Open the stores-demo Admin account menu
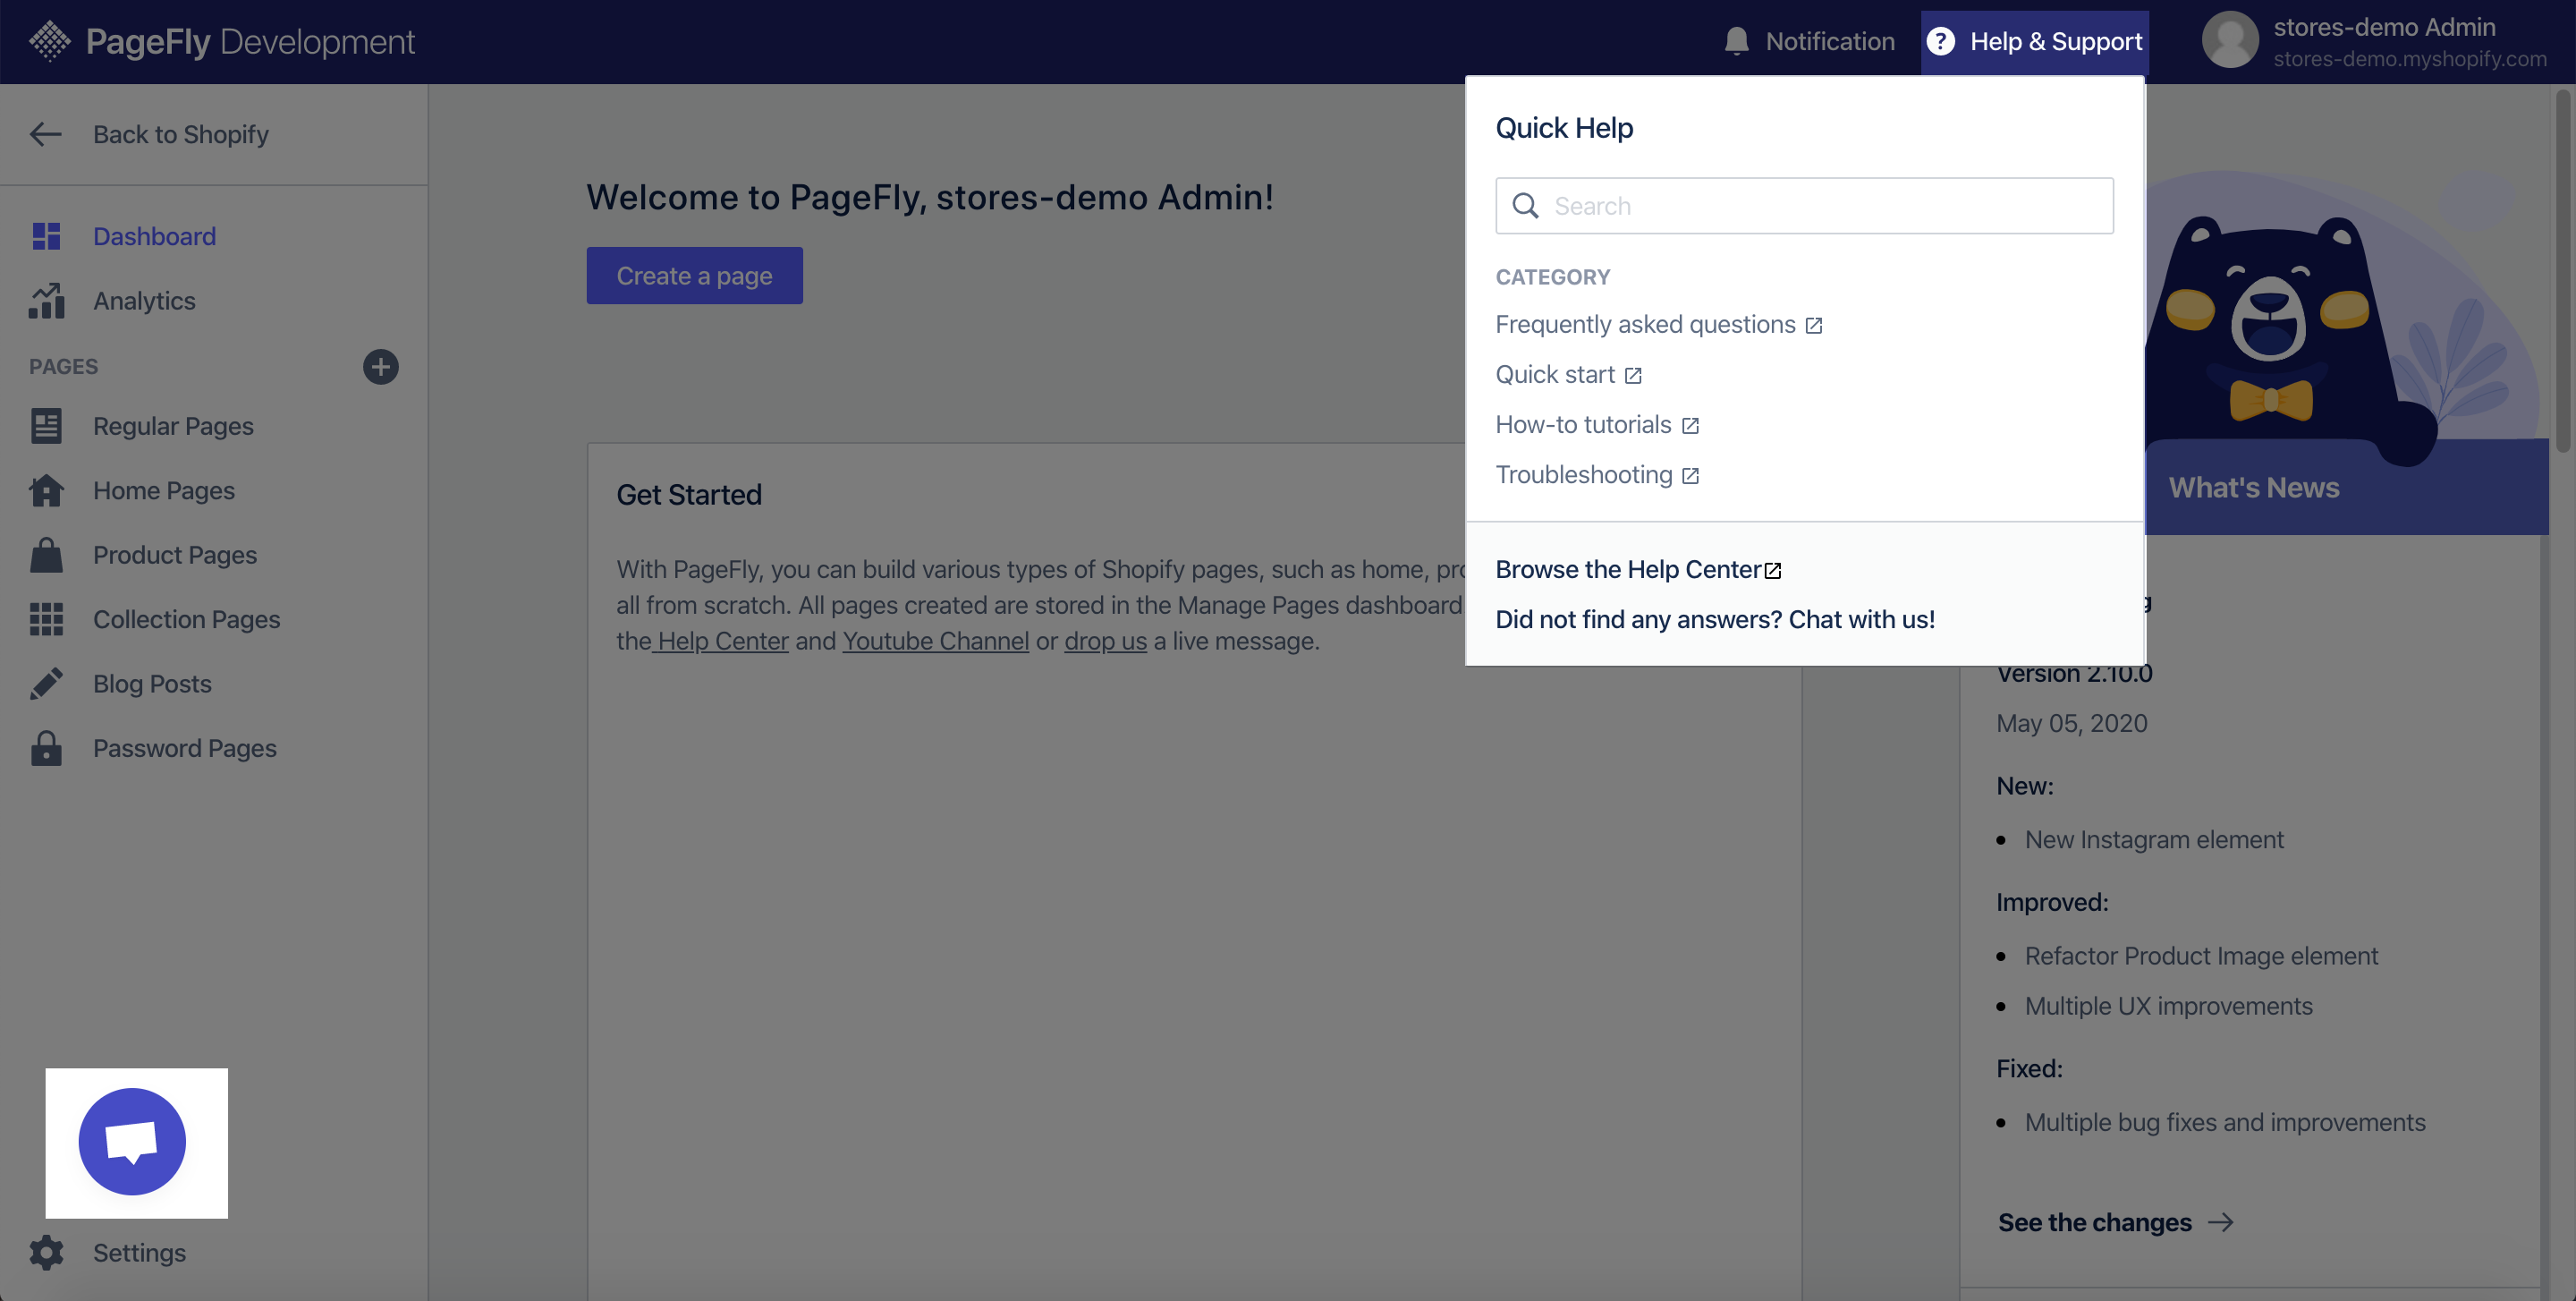2576x1301 pixels. coord(2375,41)
